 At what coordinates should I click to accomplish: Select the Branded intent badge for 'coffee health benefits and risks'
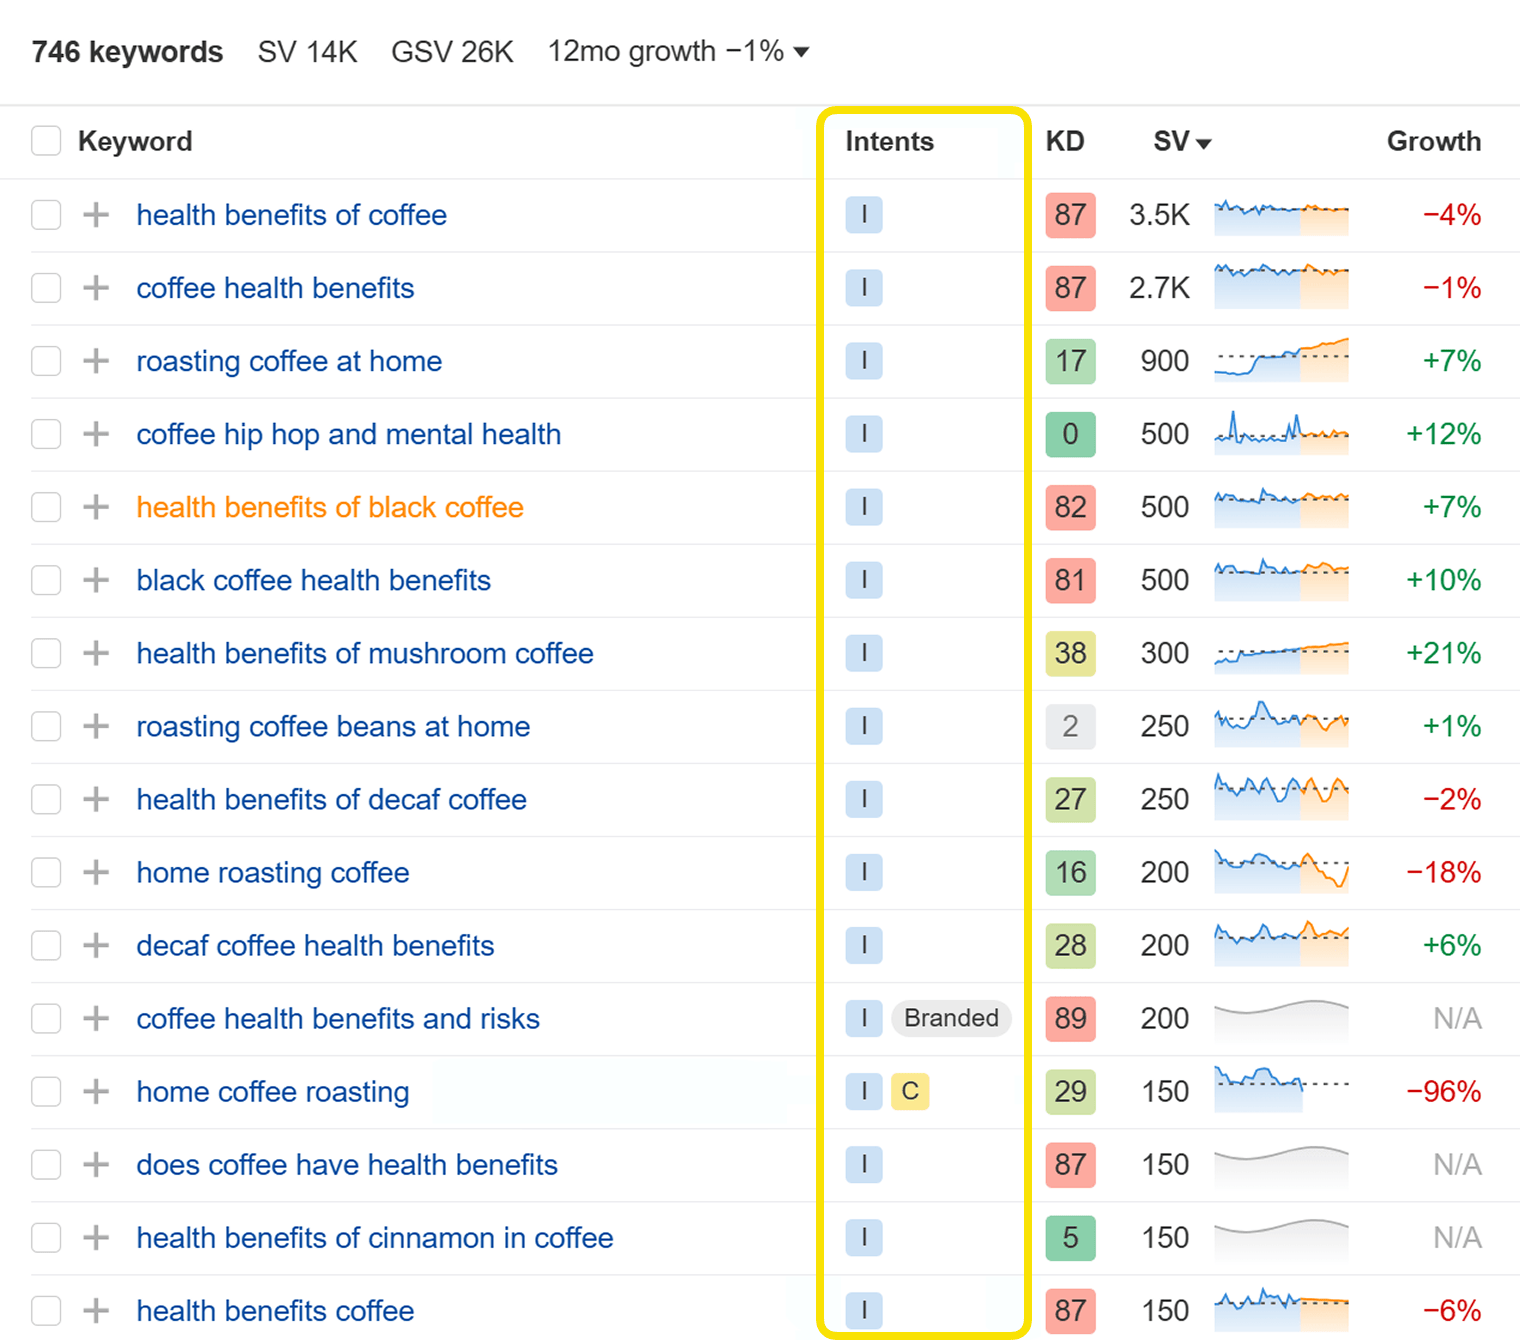click(x=950, y=1018)
